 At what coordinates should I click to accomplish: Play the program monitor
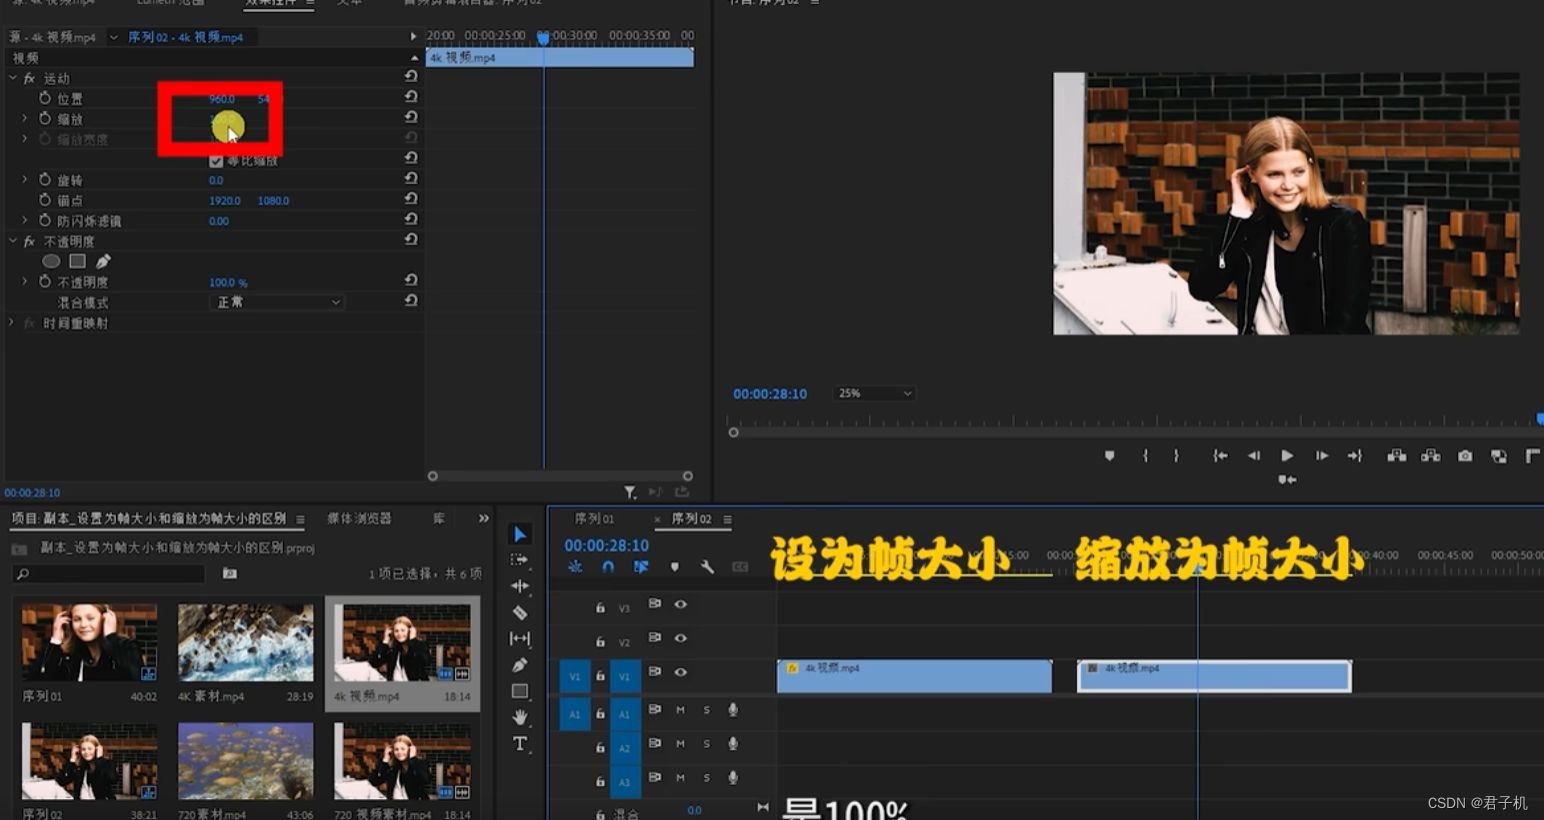click(1287, 456)
